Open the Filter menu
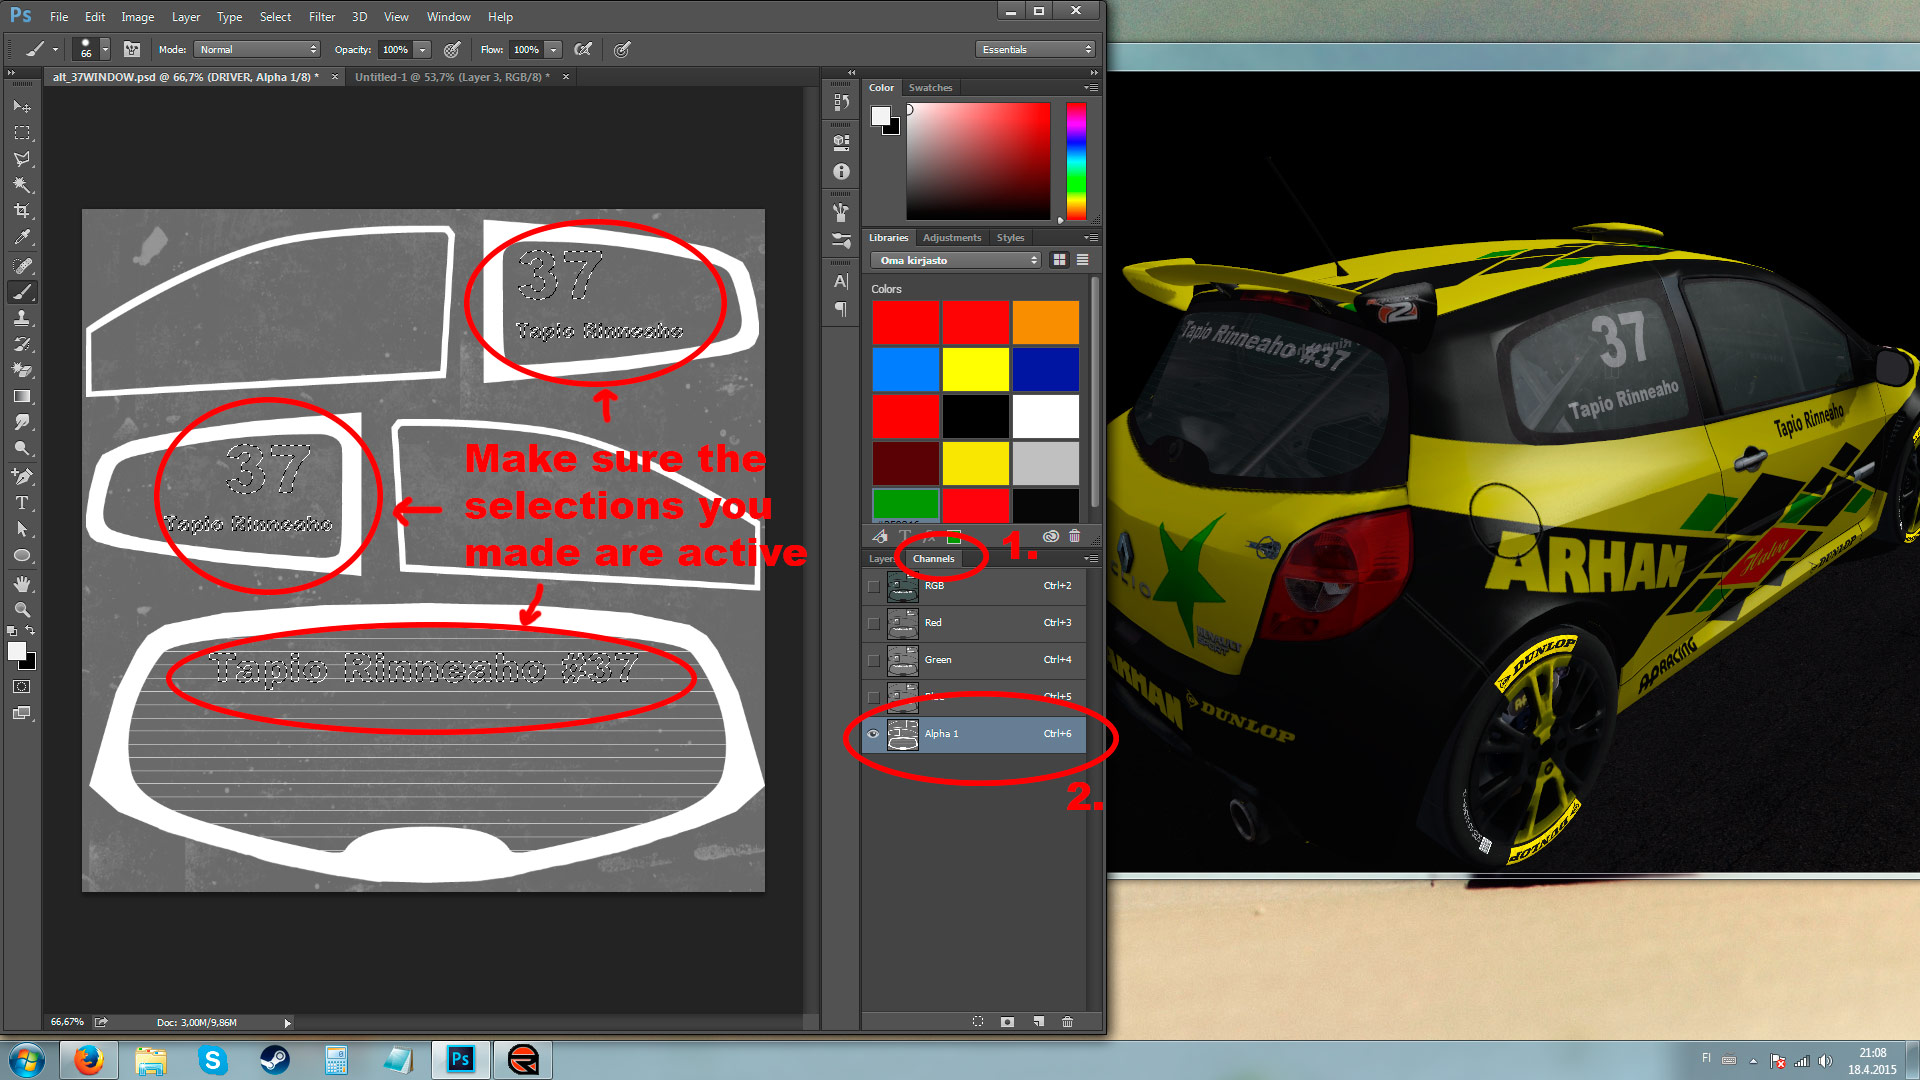The image size is (1920, 1080). coord(322,17)
